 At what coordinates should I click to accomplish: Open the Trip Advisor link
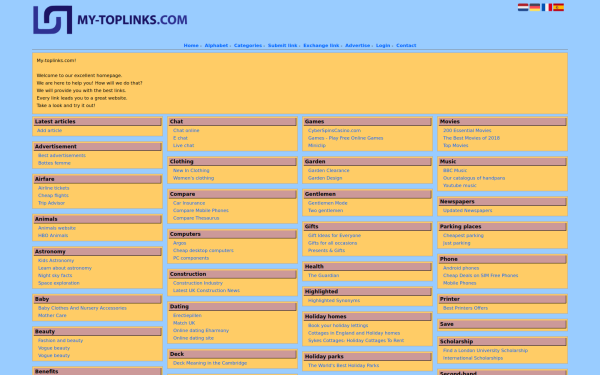point(51,203)
